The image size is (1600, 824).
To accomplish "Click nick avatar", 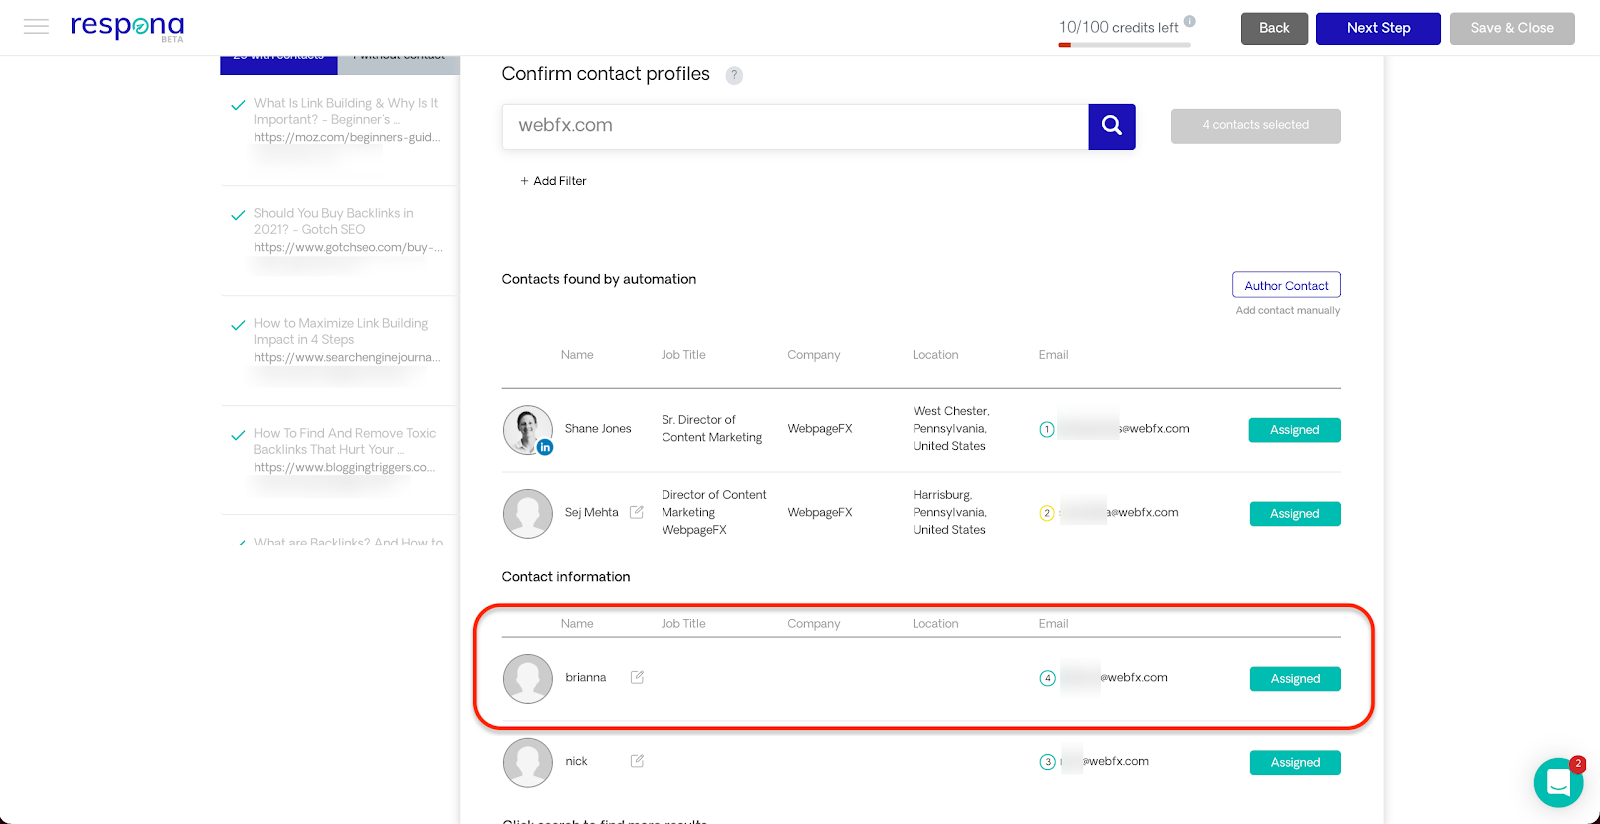I will coord(528,763).
